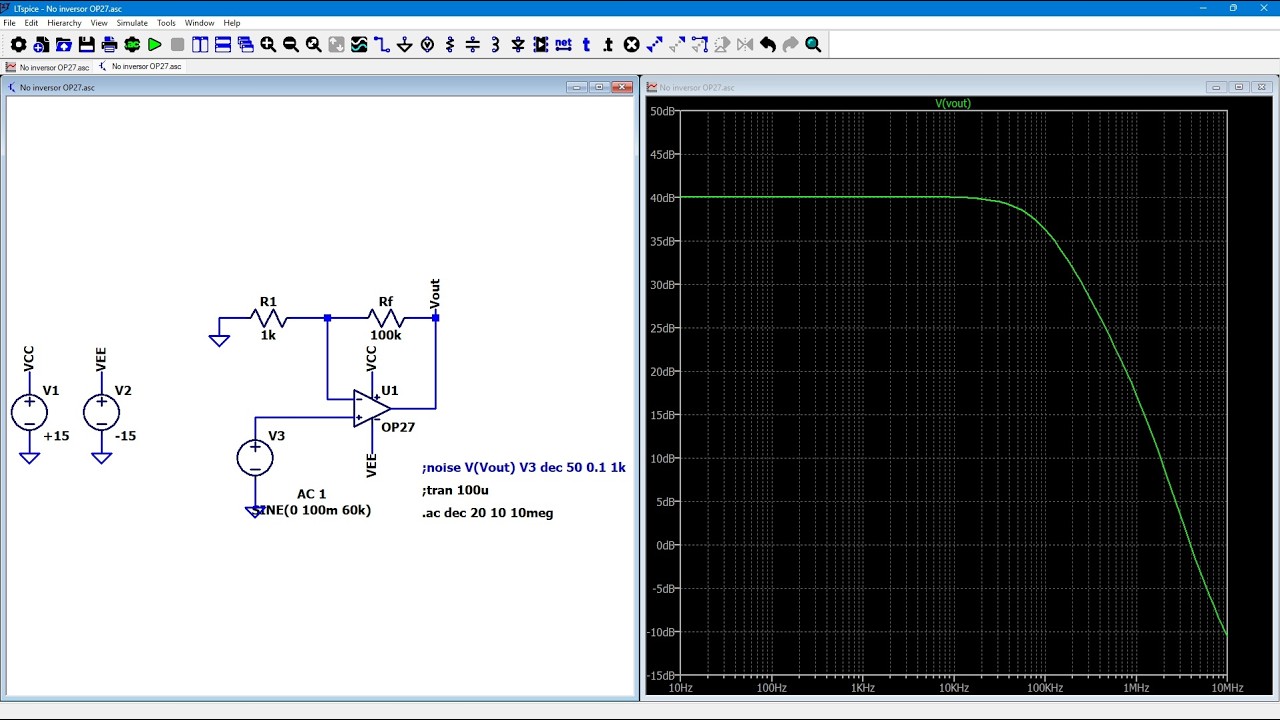Click the 100KHz frequency axis label

point(1045,688)
